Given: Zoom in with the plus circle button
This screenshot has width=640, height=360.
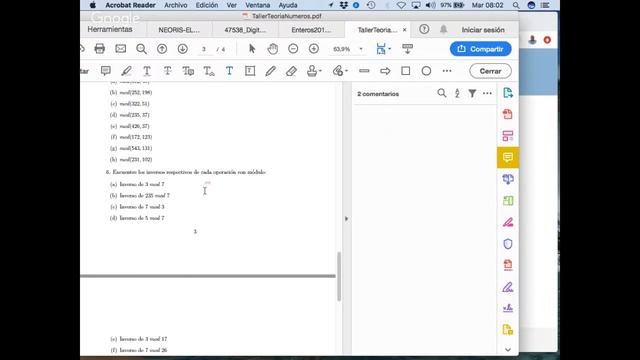Looking at the screenshot, I should [314, 49].
